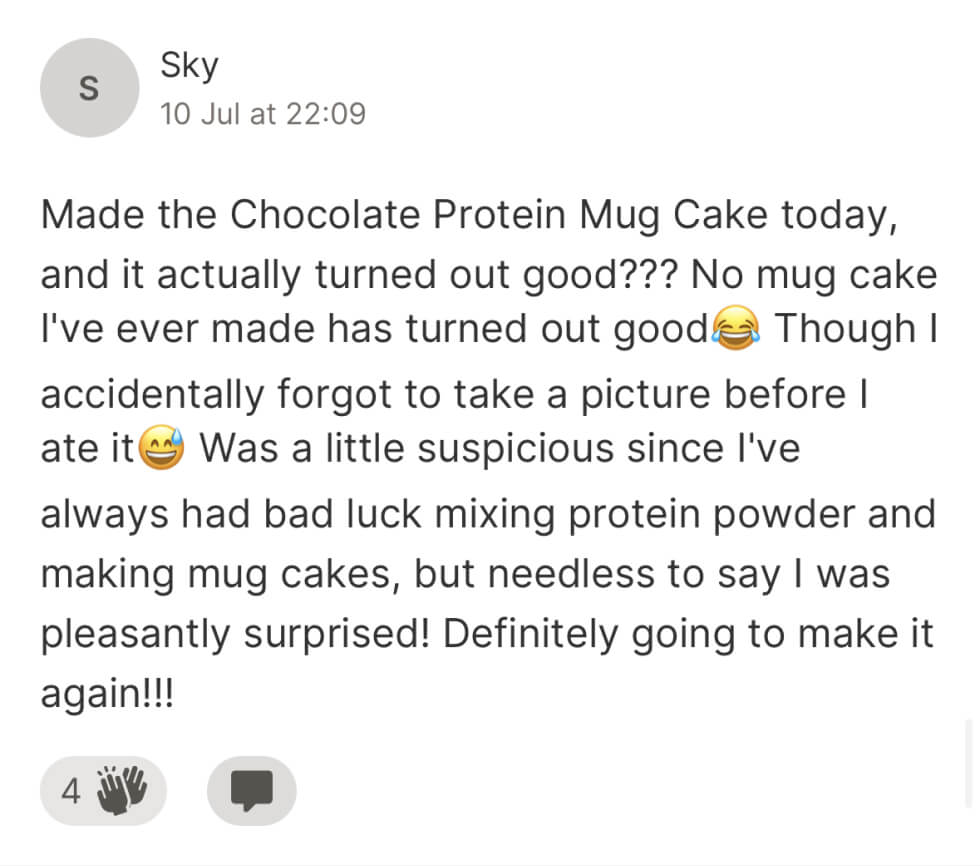
Task: Click the clap count number "4"
Action: coord(70,791)
